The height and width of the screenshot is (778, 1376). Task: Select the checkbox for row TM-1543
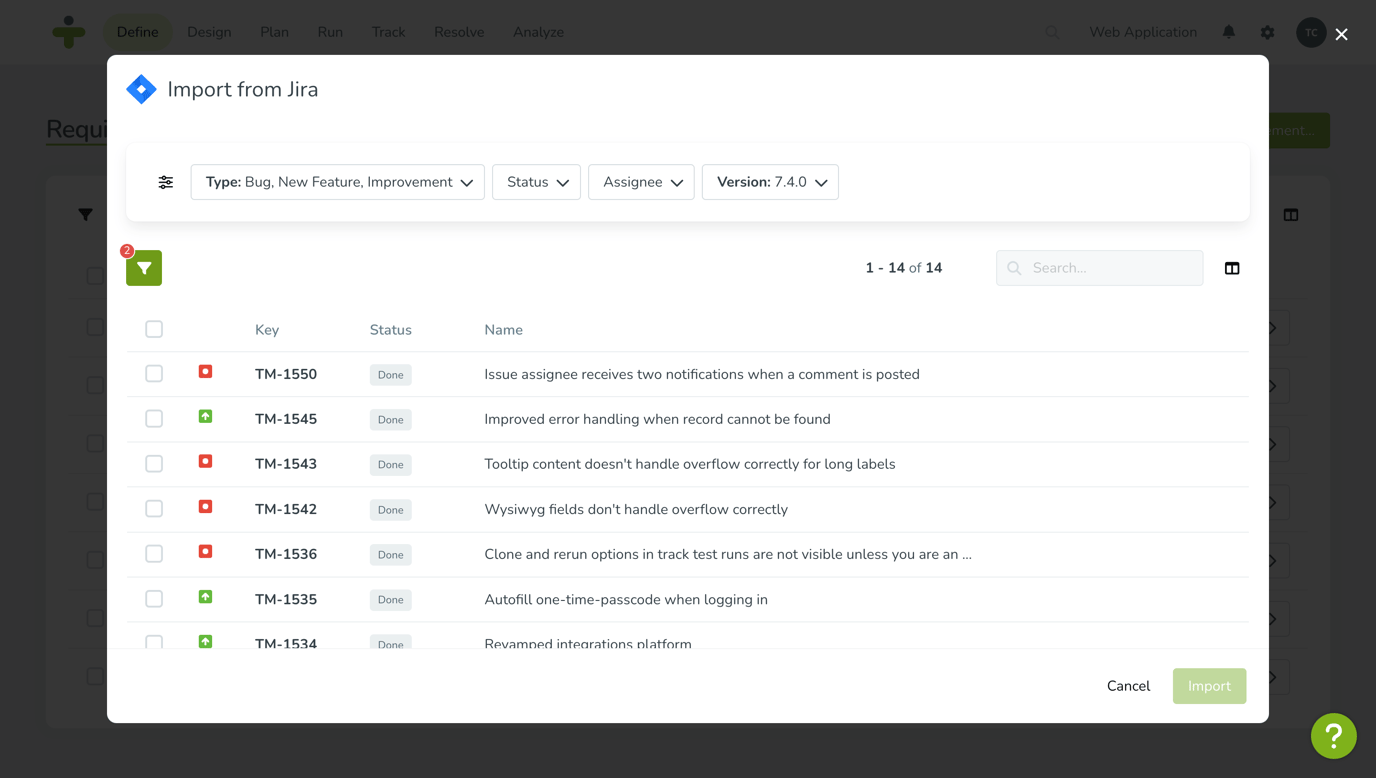tap(153, 462)
